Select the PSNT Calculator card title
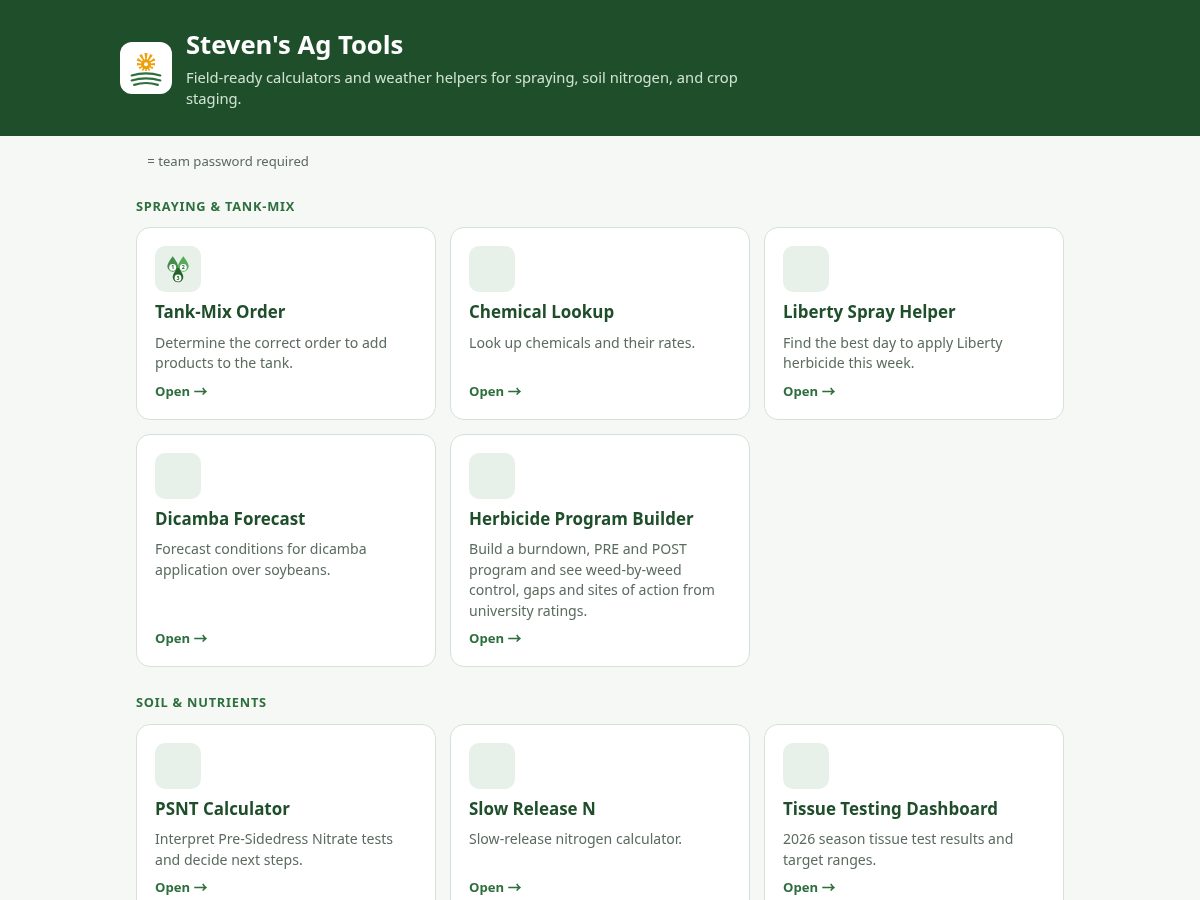Image resolution: width=1200 pixels, height=900 pixels. coord(222,809)
